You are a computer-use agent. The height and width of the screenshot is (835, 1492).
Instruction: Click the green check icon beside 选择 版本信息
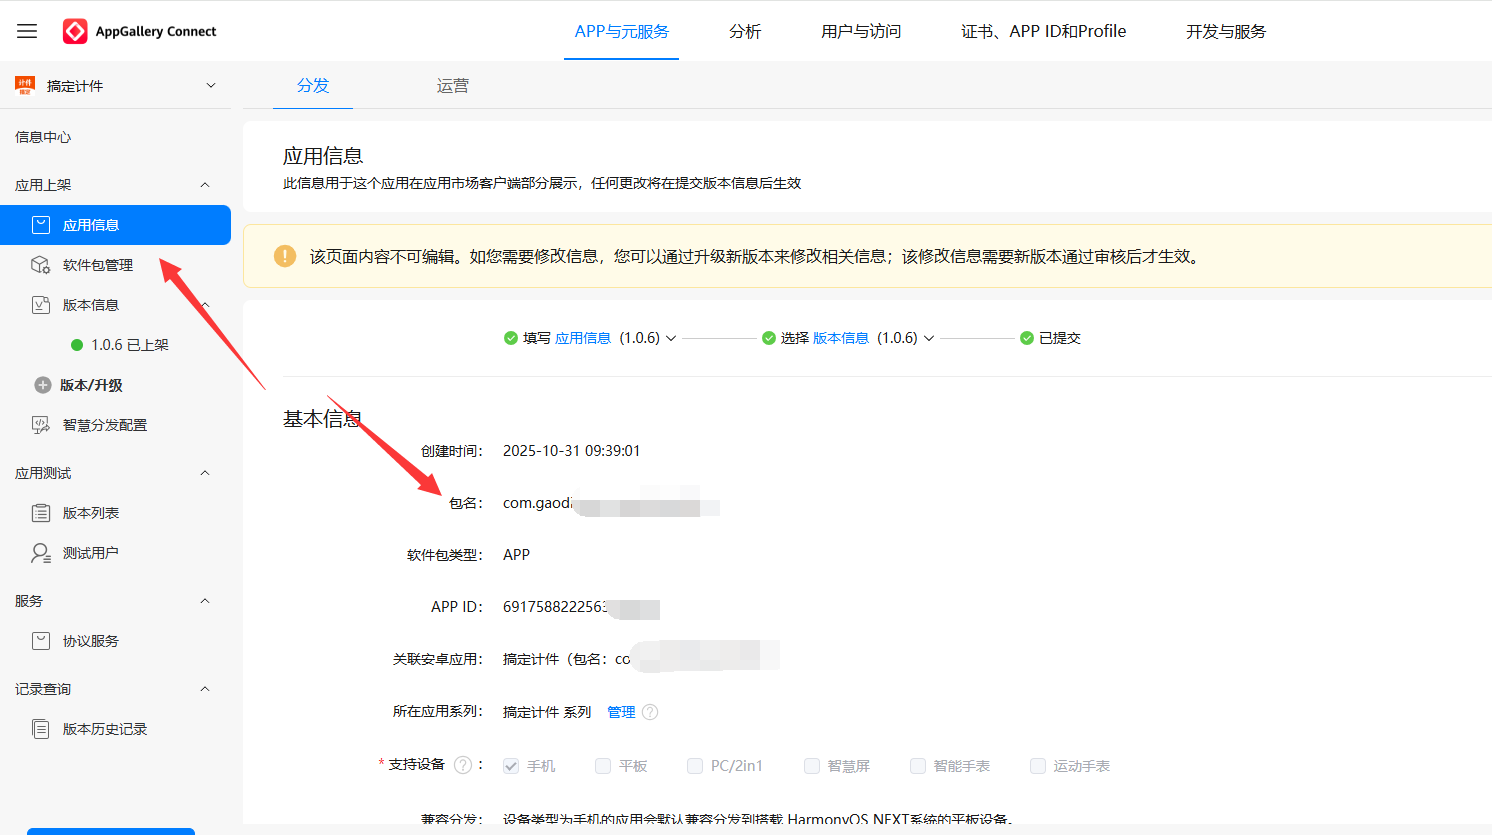pyautogui.click(x=769, y=338)
